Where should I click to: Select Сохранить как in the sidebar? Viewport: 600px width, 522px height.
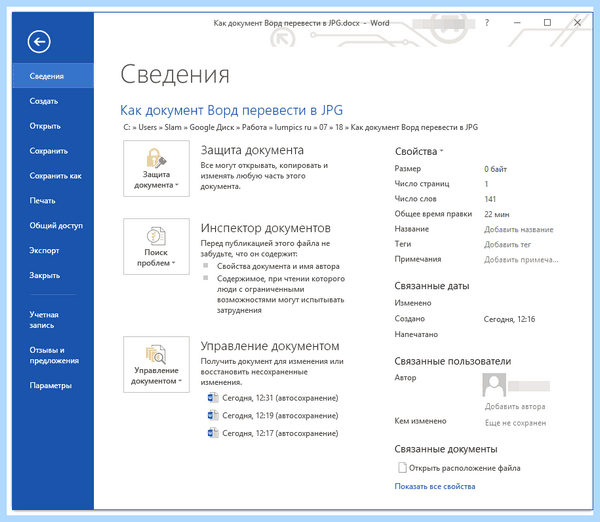[53, 176]
